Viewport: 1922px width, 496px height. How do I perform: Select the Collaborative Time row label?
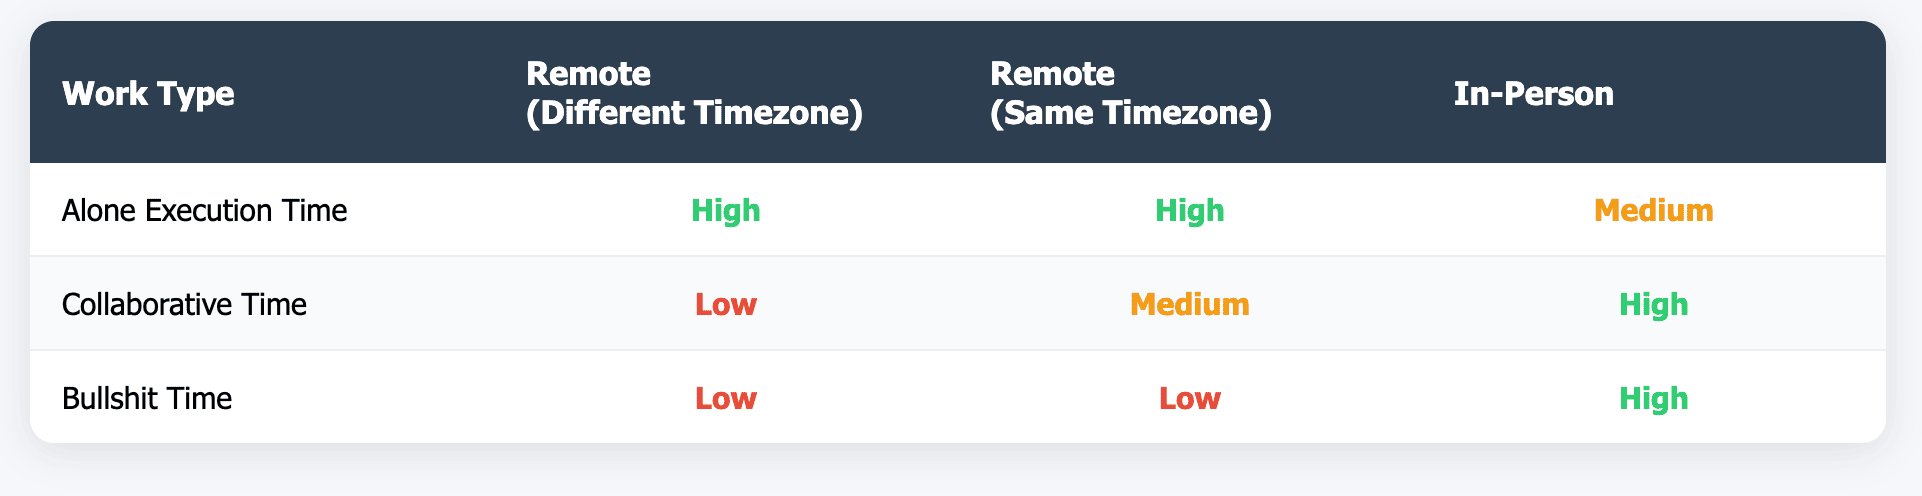(184, 304)
